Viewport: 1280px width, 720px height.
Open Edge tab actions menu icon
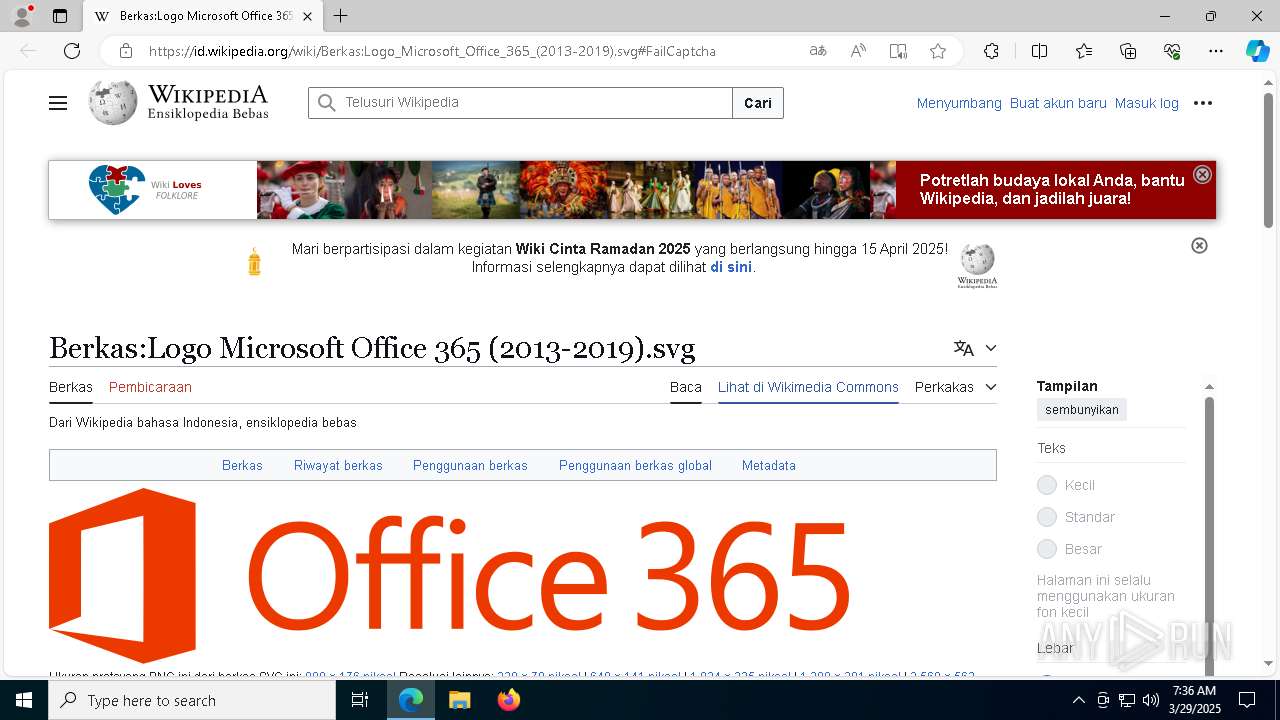60,16
